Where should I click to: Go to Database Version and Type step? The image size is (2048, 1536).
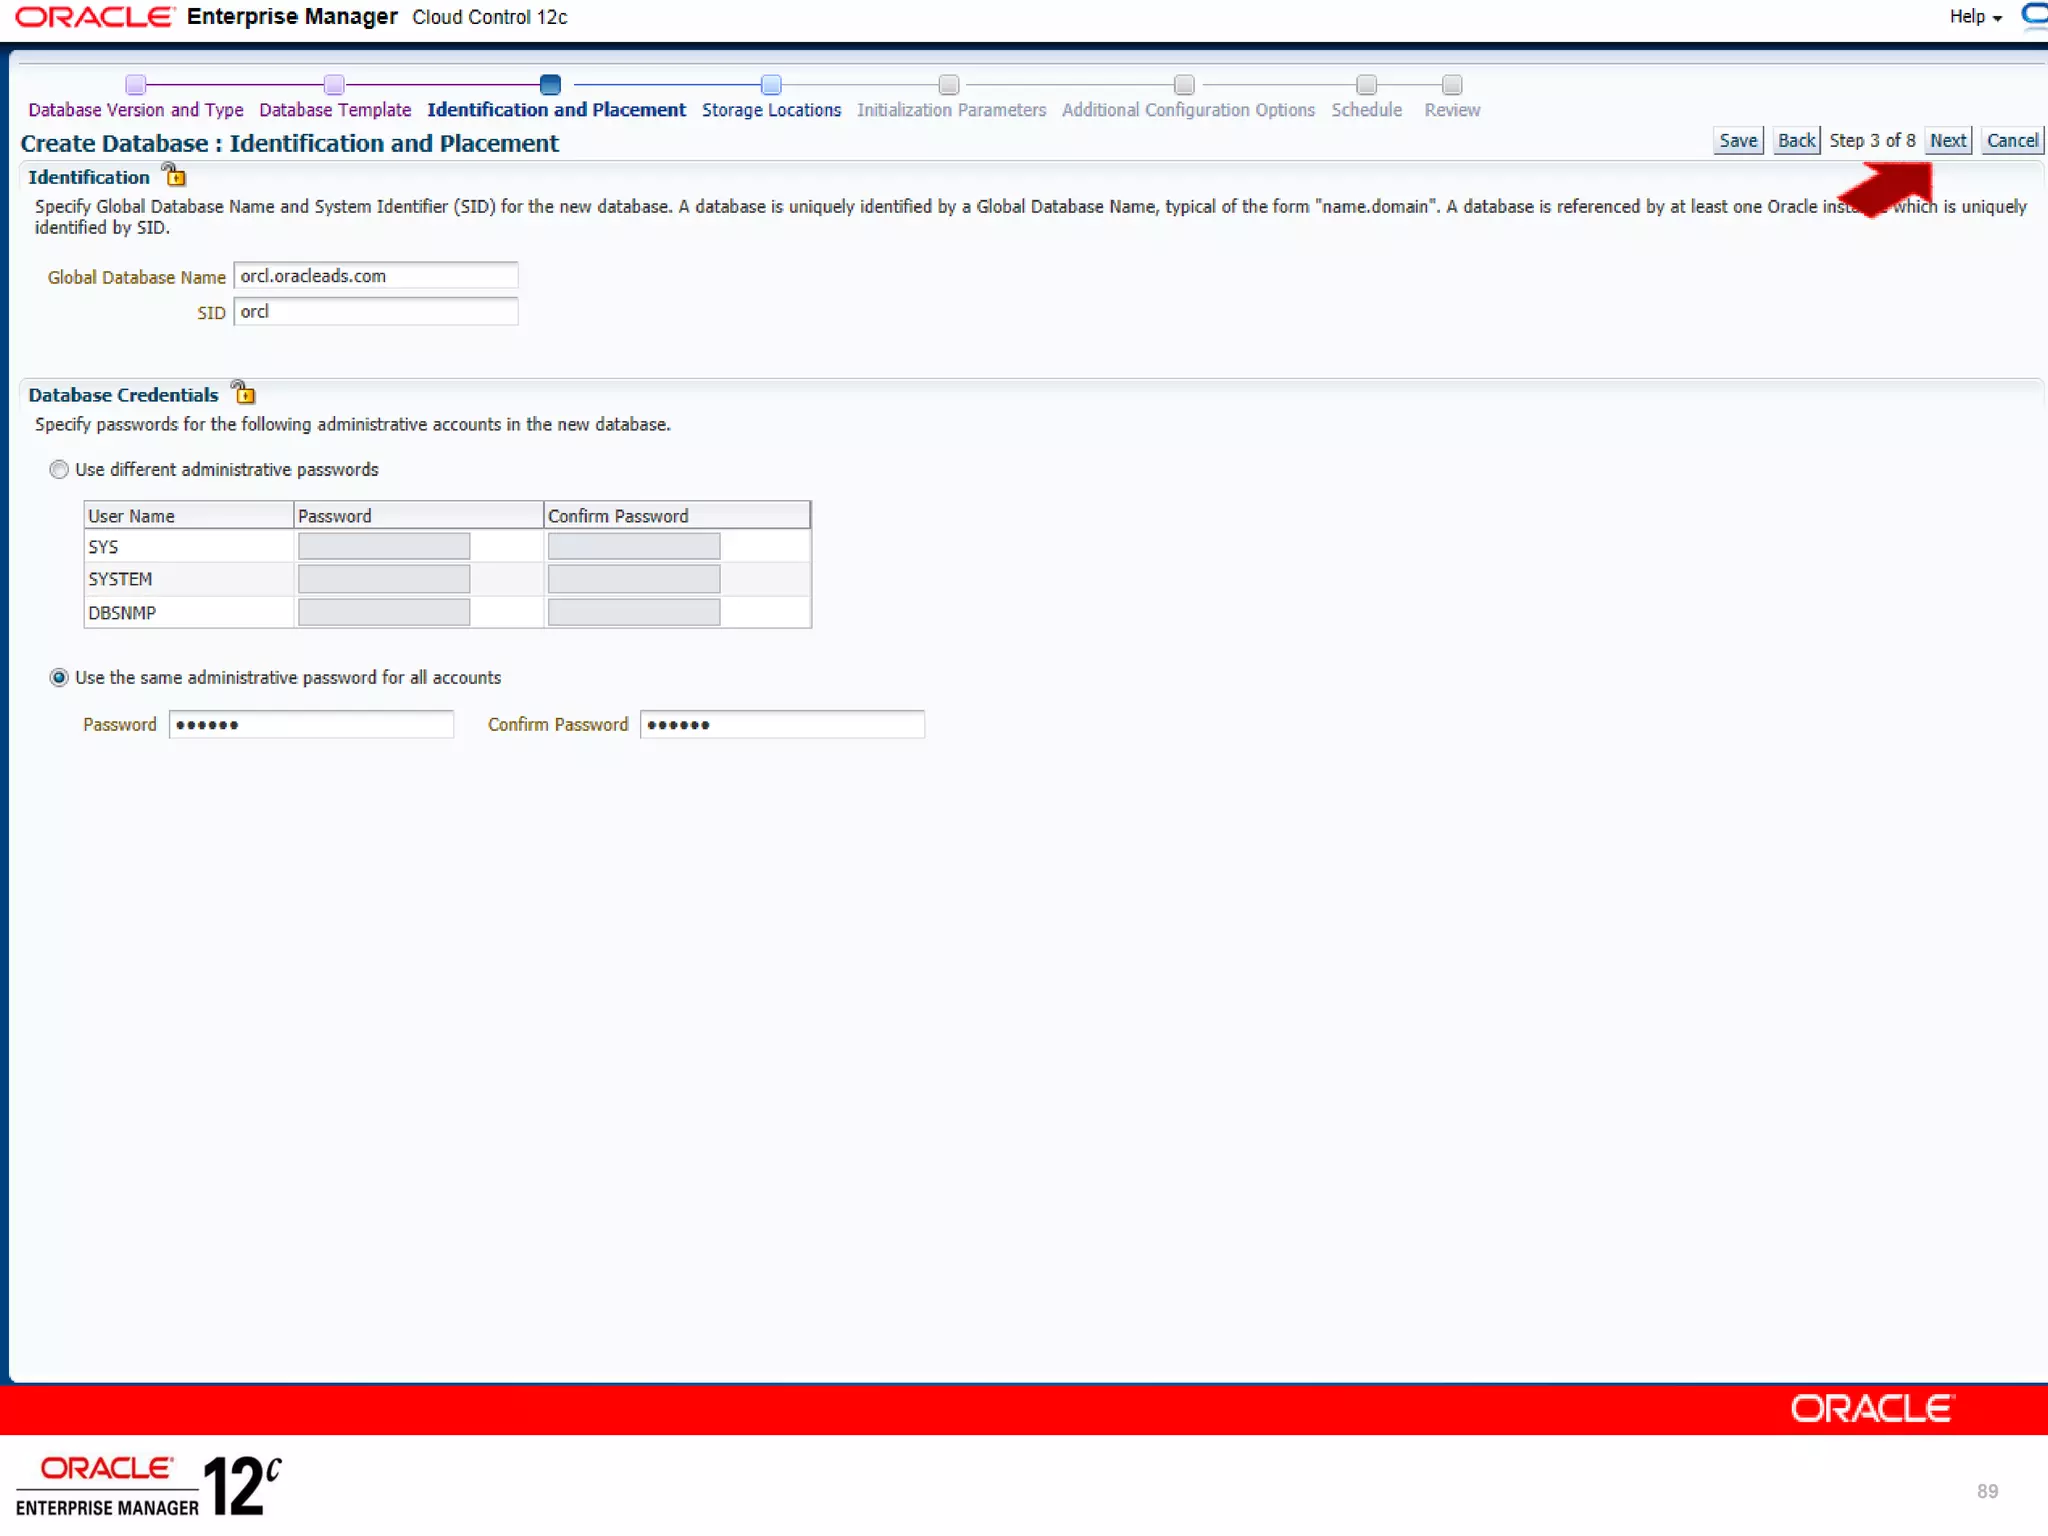coord(136,110)
